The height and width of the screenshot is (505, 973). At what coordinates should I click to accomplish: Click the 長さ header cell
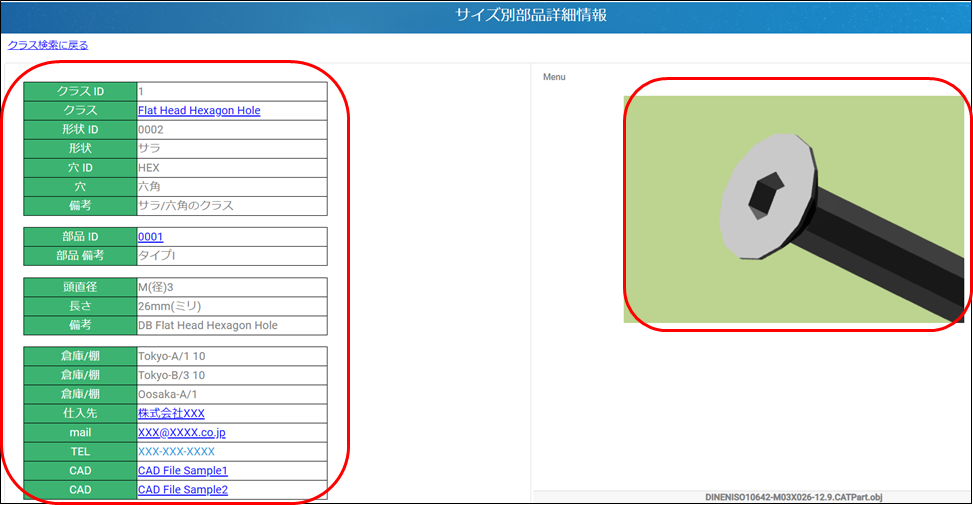pos(80,306)
